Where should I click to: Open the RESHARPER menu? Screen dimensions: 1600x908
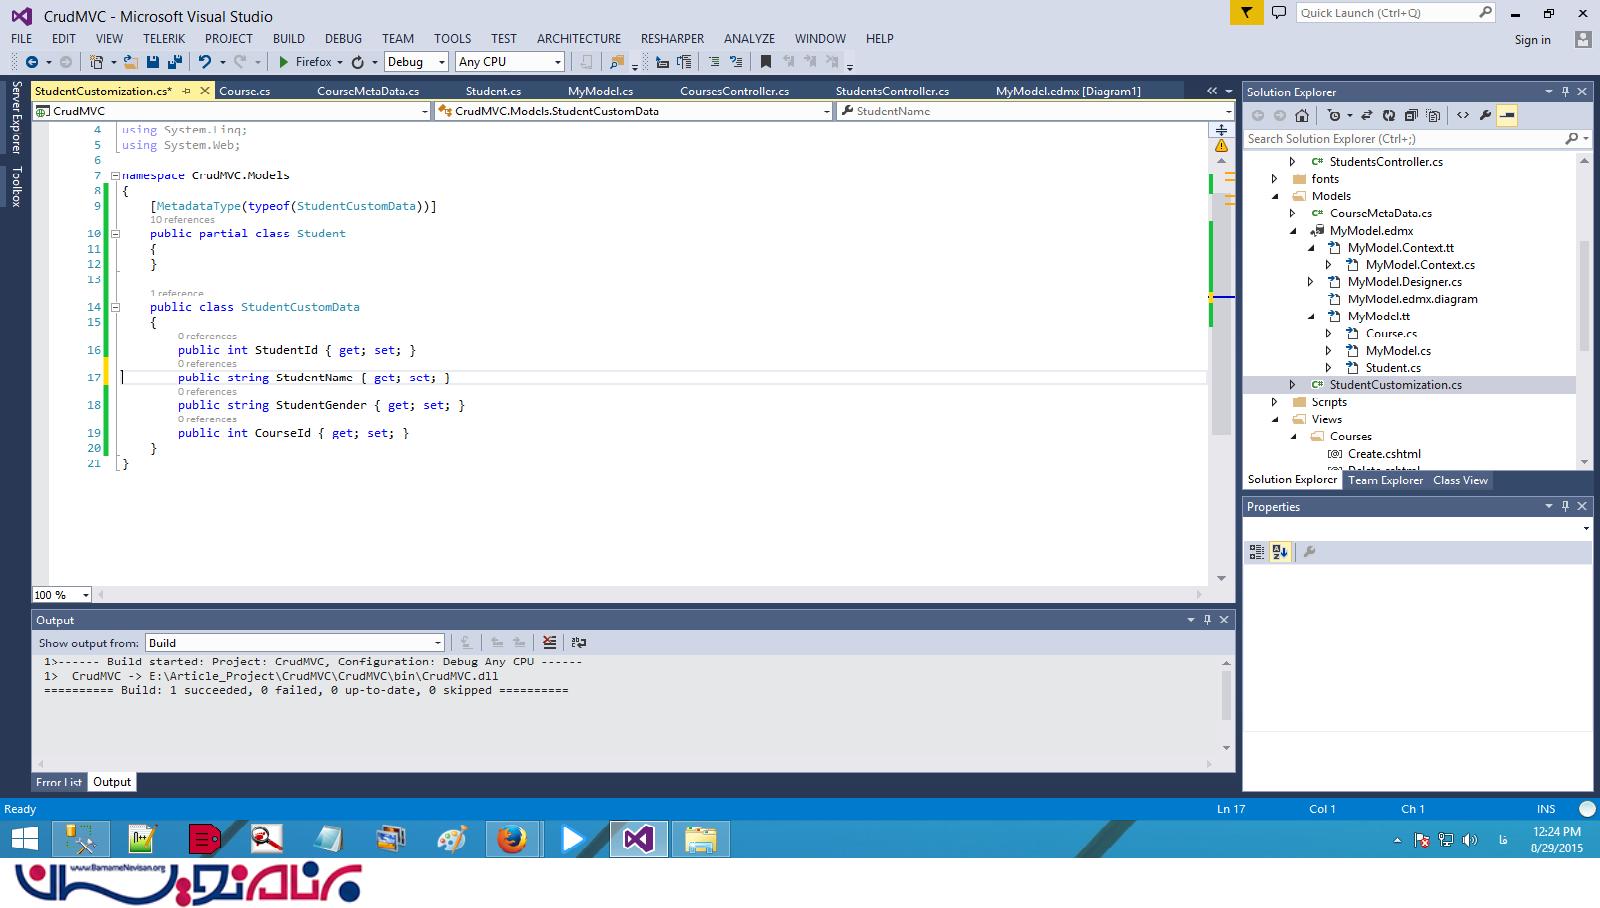(672, 38)
